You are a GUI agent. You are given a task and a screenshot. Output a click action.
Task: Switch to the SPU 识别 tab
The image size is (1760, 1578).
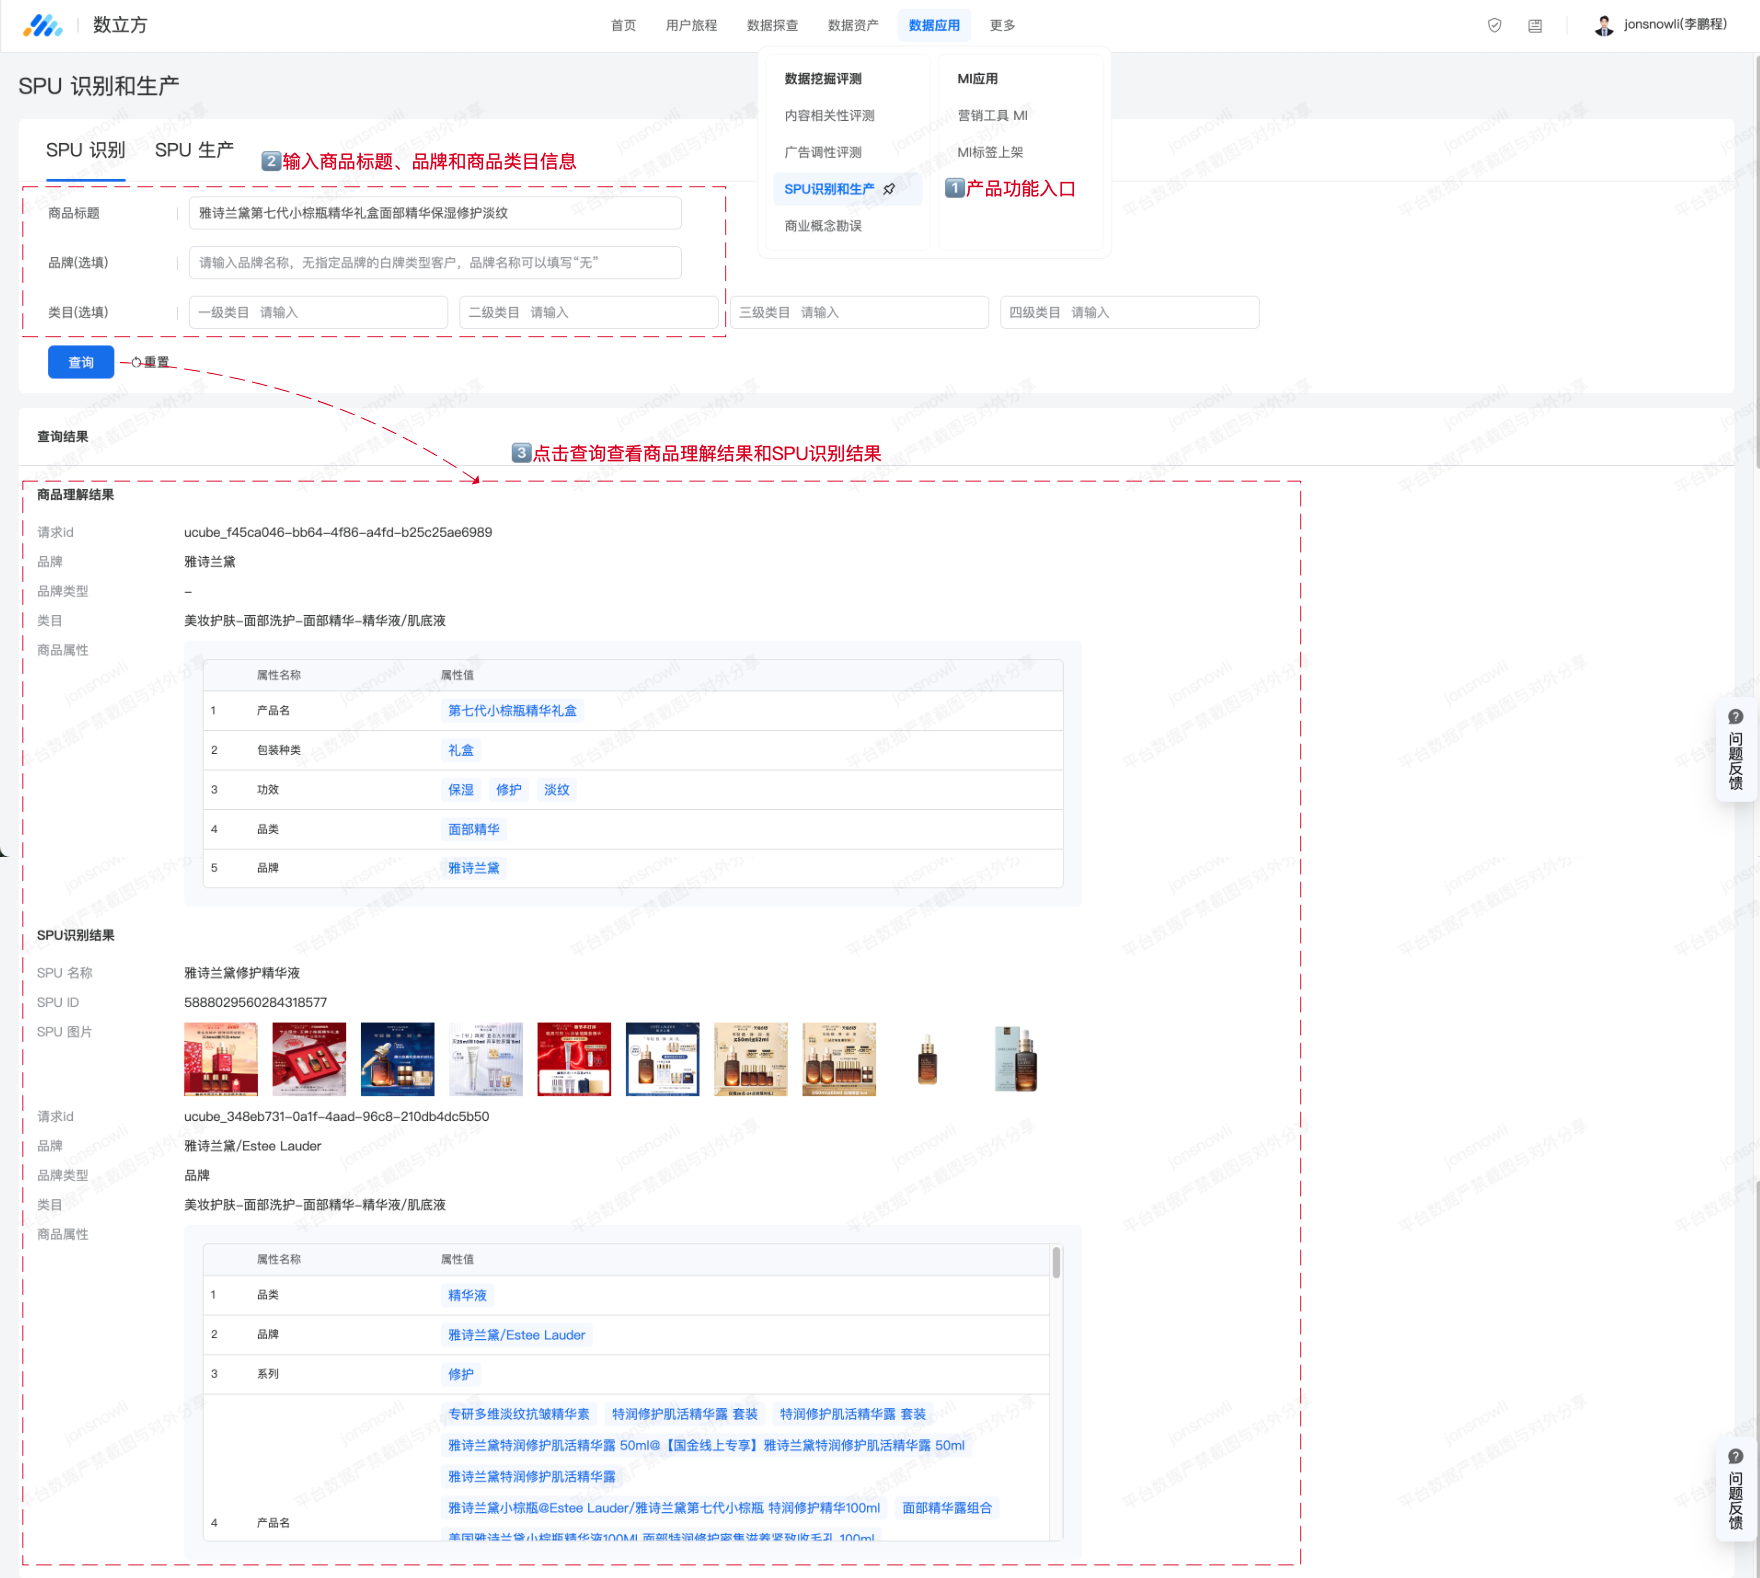[x=86, y=150]
